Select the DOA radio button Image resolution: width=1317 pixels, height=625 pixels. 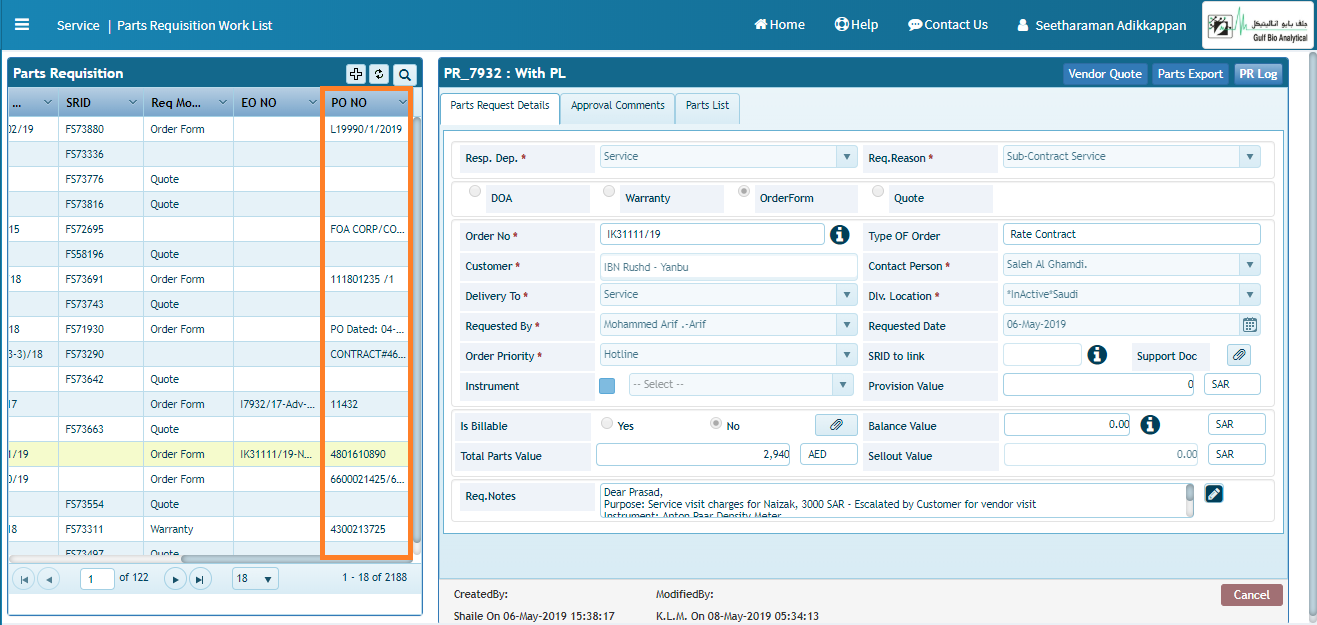tap(474, 192)
